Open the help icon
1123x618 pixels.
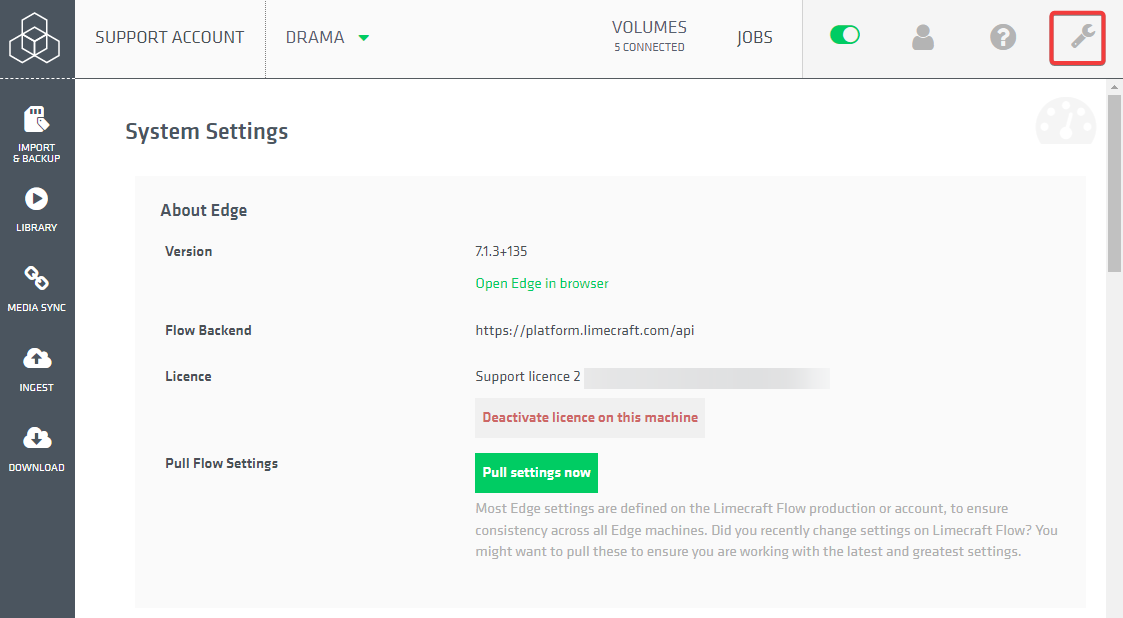click(x=1003, y=37)
